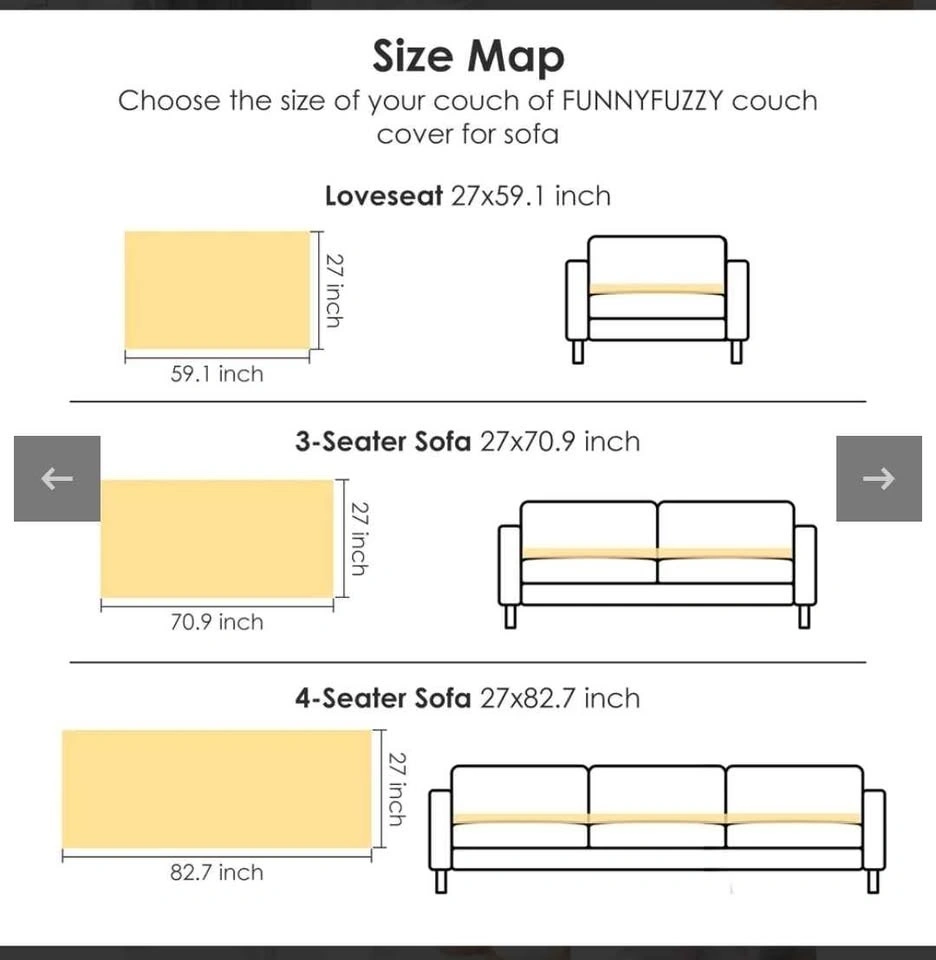Click the "27 inch" label beside 4-seater rectangle
Image resolution: width=936 pixels, height=960 pixels.
click(x=397, y=788)
